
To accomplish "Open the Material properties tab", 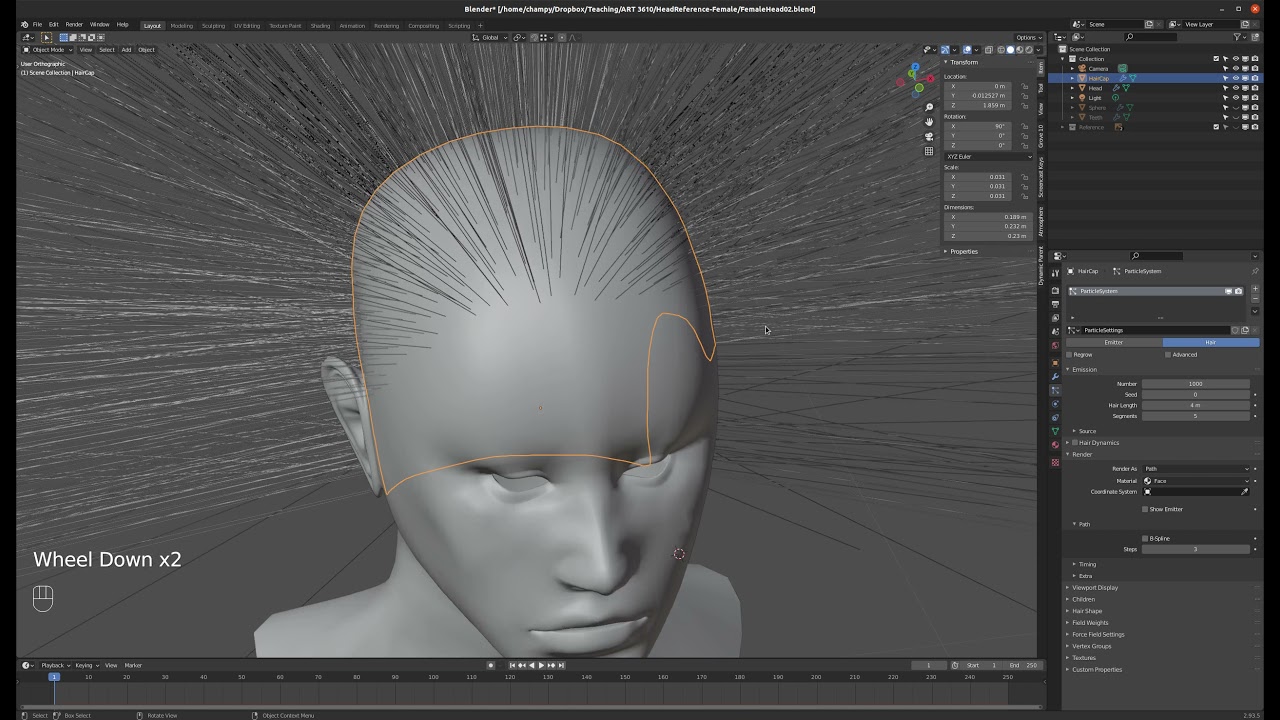I will click(x=1055, y=444).
